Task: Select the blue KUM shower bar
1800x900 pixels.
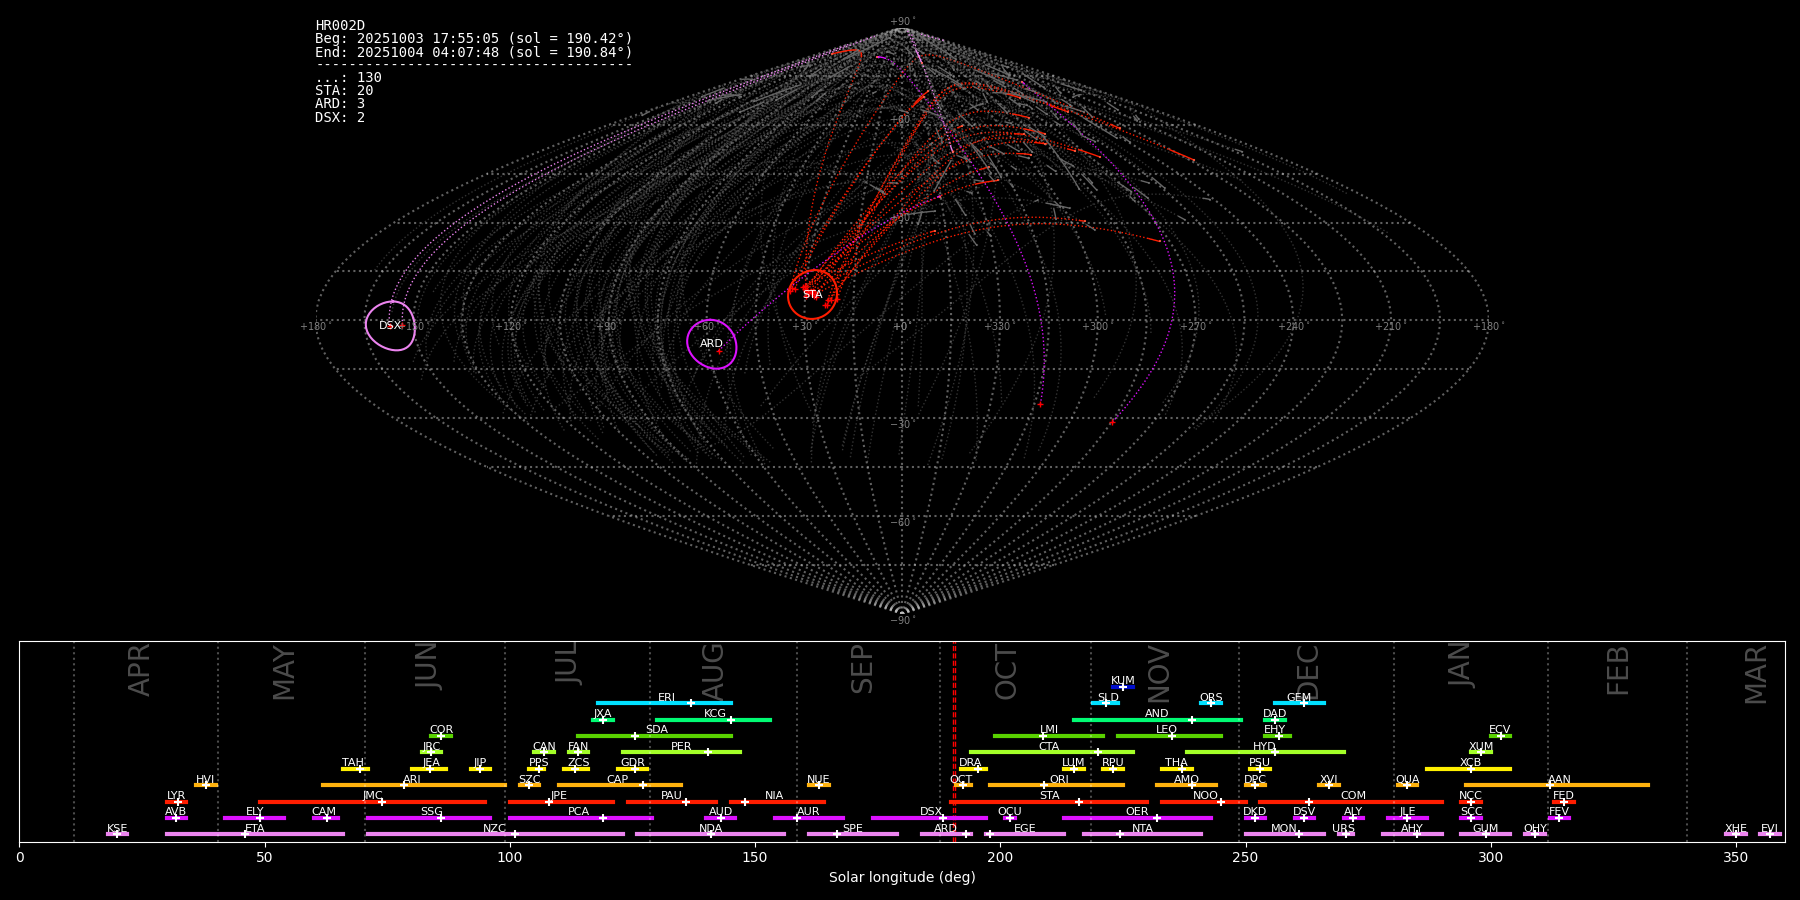Action: coord(1123,687)
